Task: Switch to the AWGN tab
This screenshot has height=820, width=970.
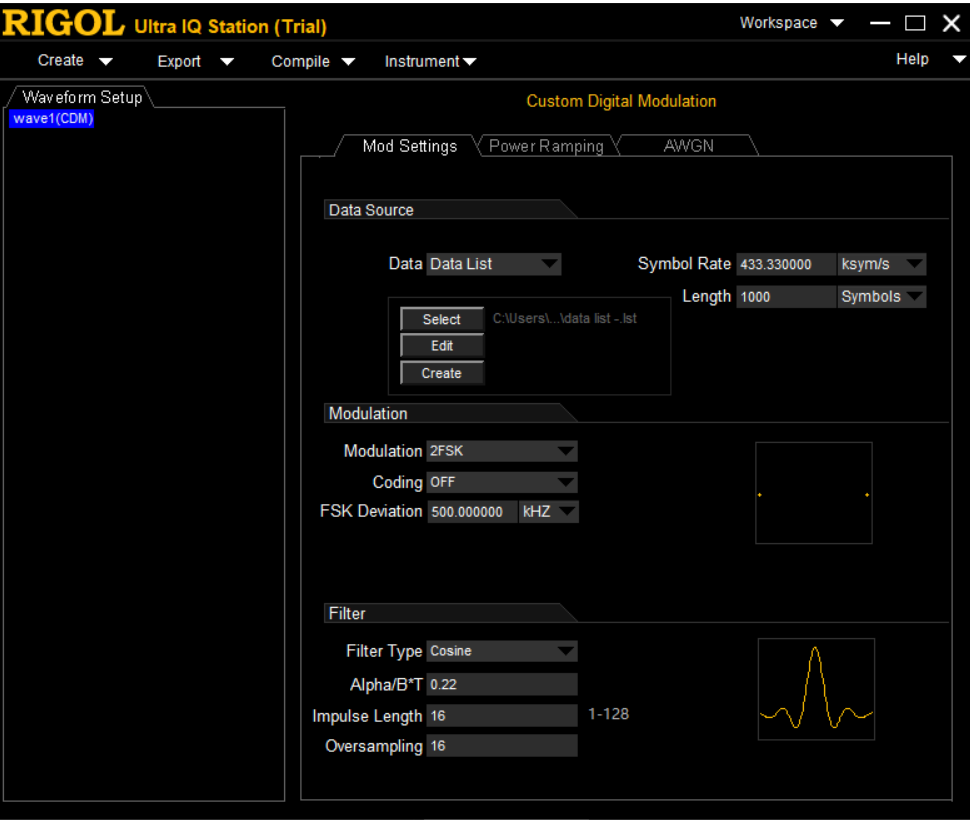Action: (688, 146)
